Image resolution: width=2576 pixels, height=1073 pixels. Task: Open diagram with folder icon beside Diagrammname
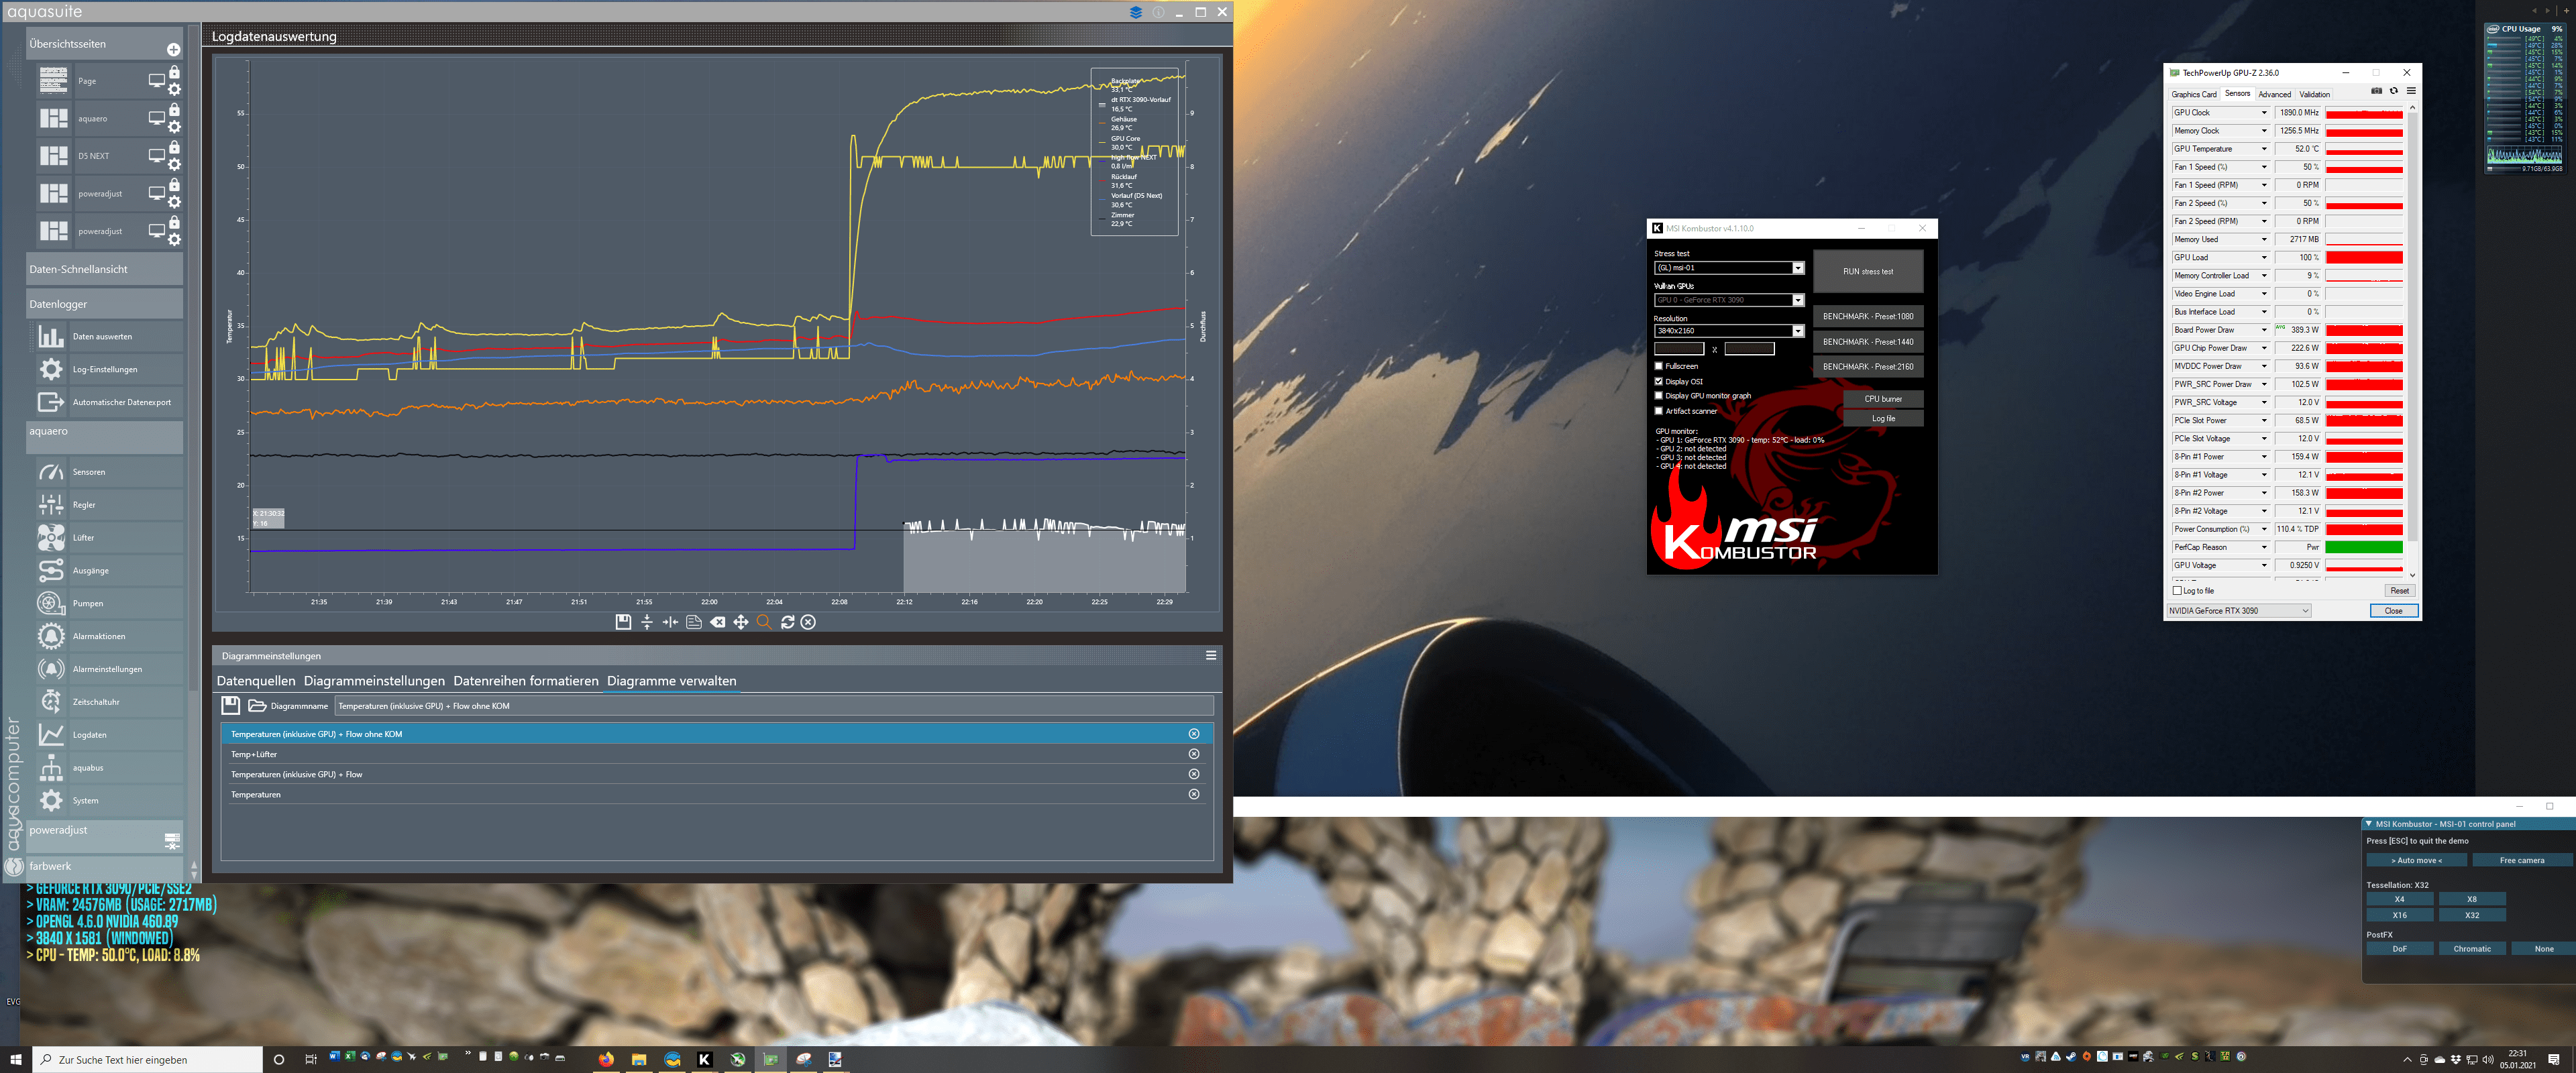pos(257,705)
